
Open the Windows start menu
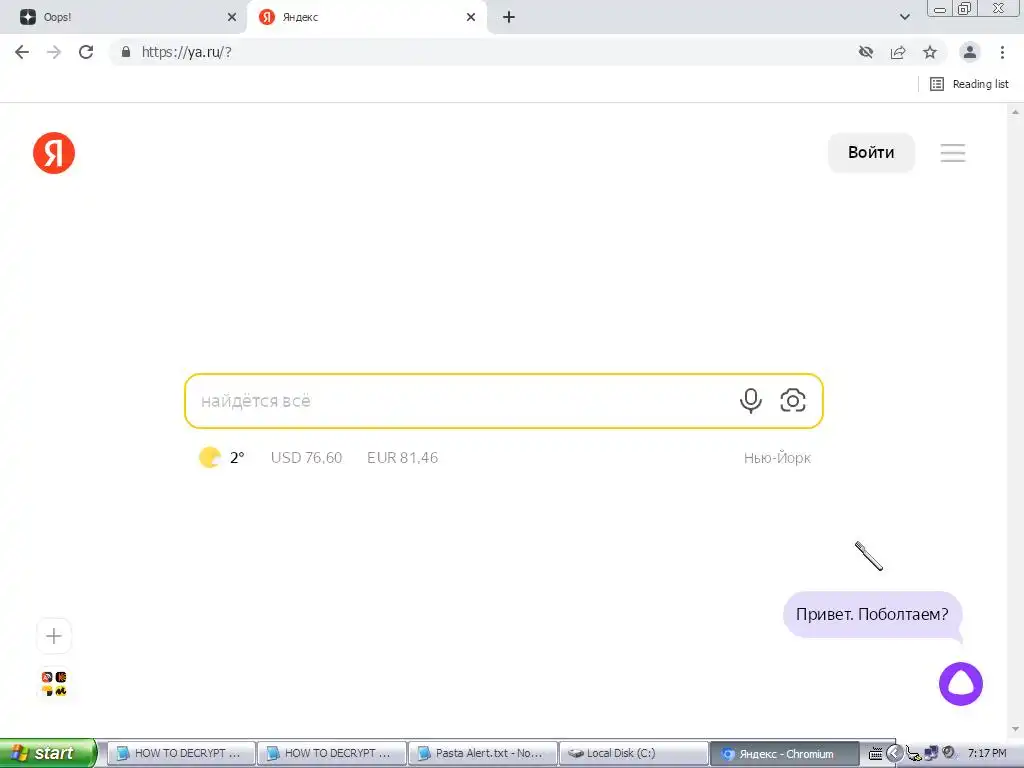(x=48, y=753)
